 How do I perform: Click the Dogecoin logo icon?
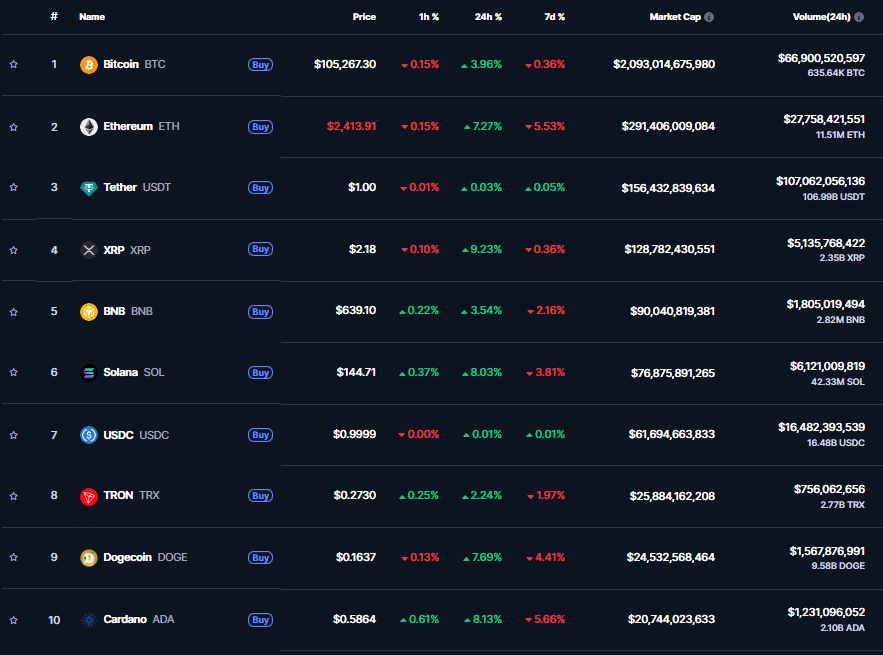click(88, 558)
